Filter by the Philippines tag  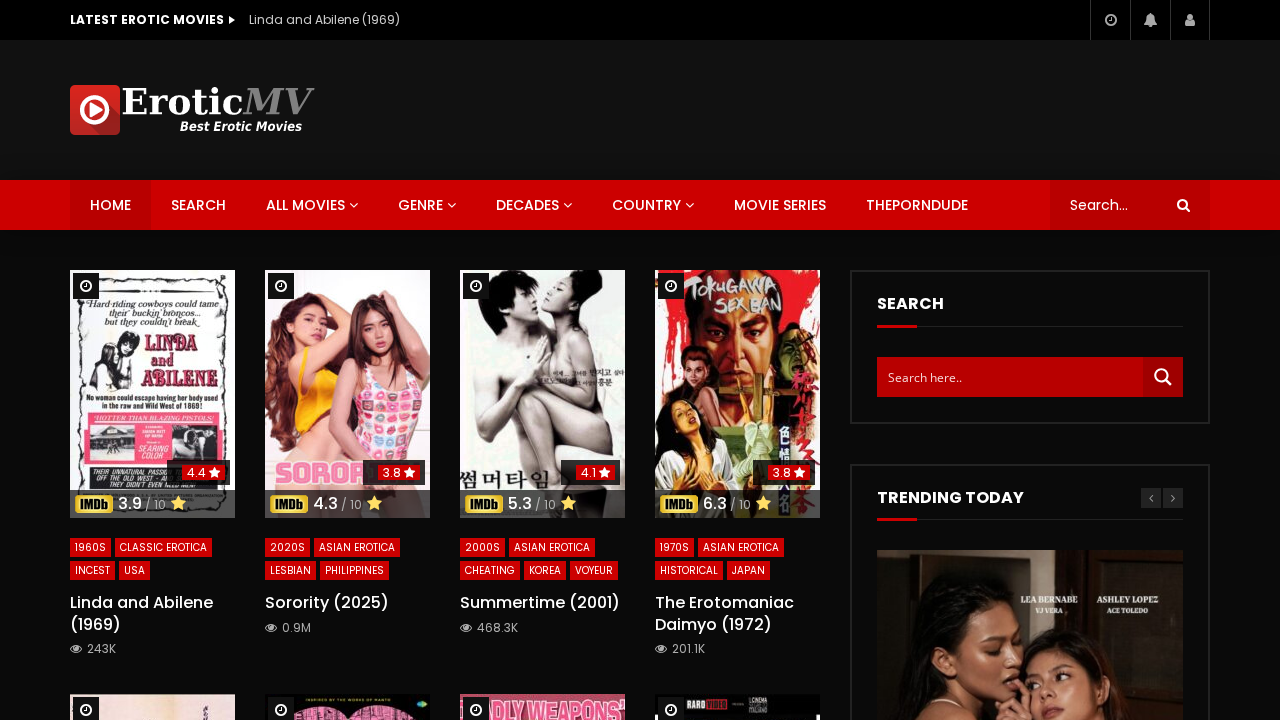(x=354, y=570)
